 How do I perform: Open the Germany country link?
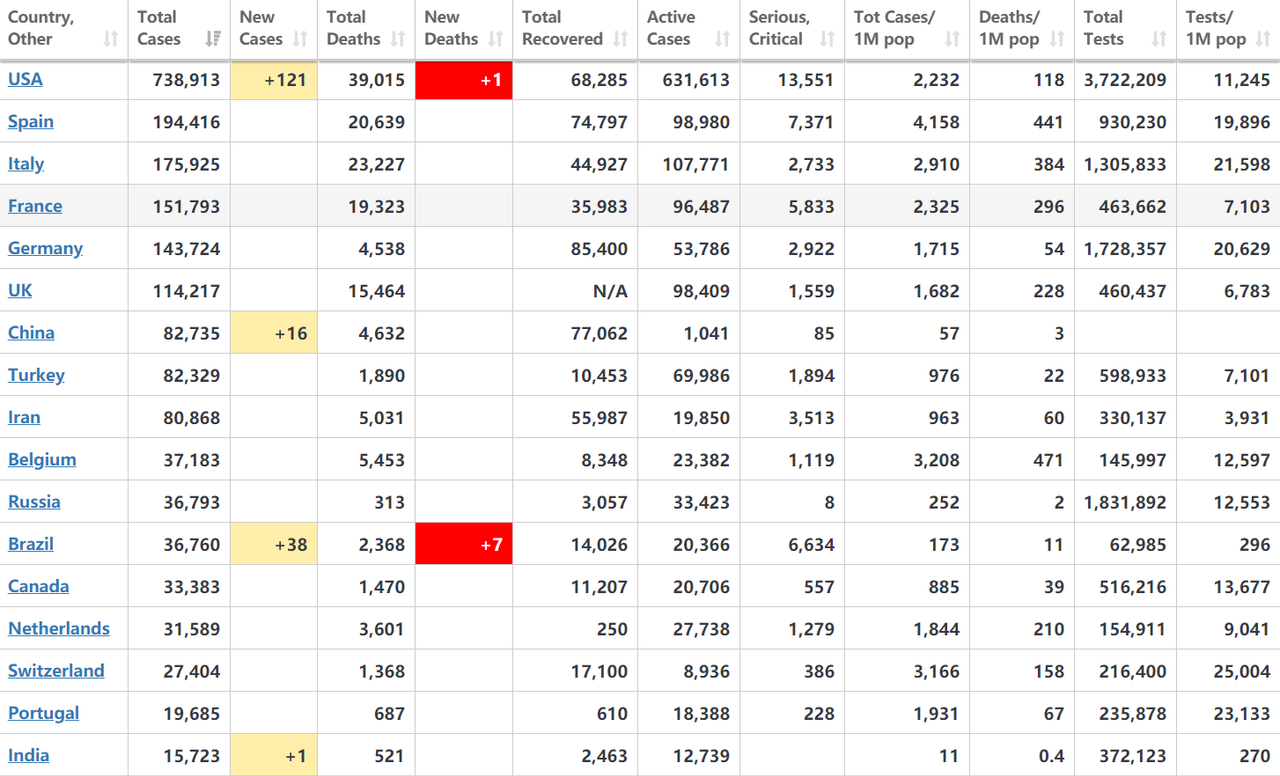(x=45, y=248)
